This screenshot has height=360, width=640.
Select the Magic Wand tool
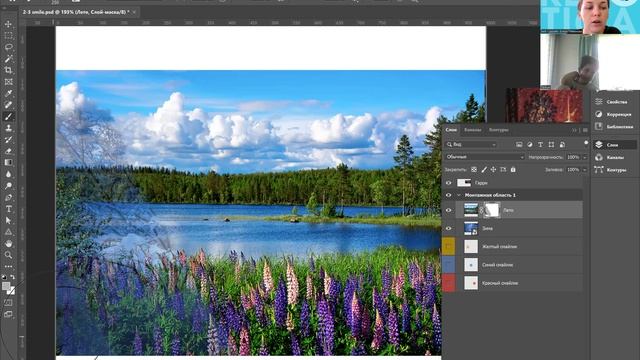(x=8, y=59)
